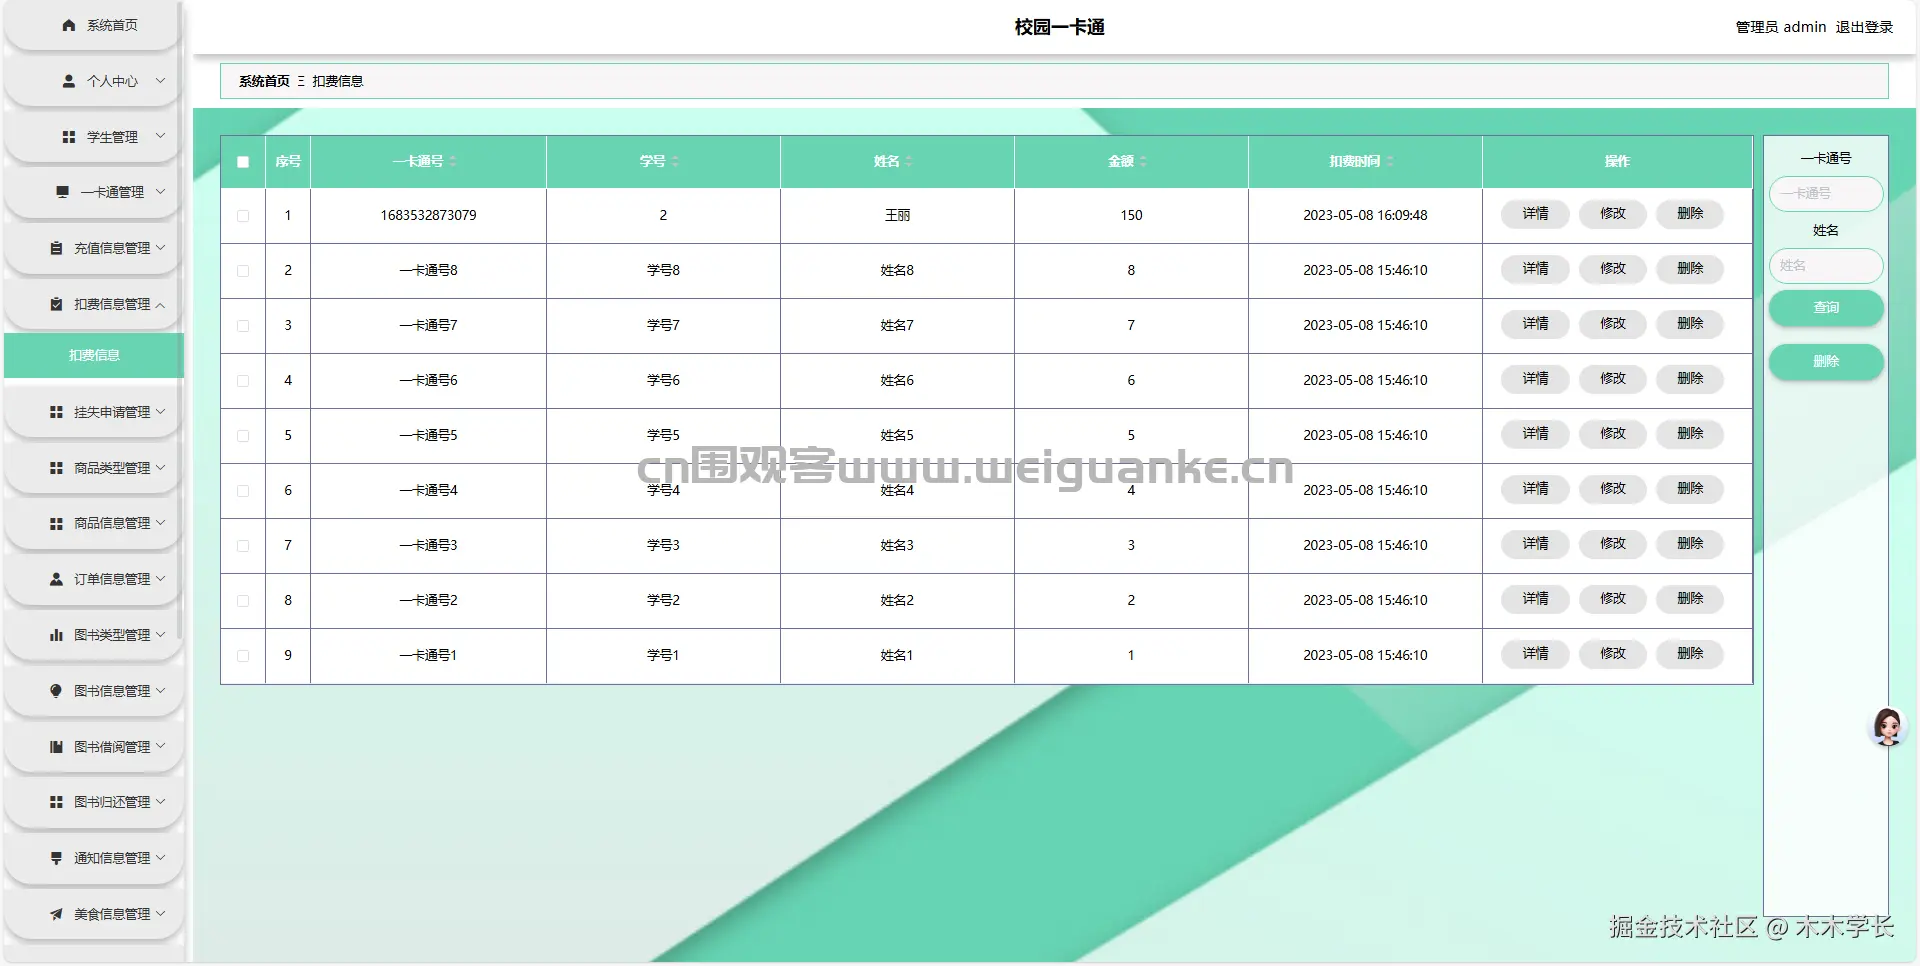Check the row for 姓名6
The height and width of the screenshot is (966, 1920).
[243, 381]
